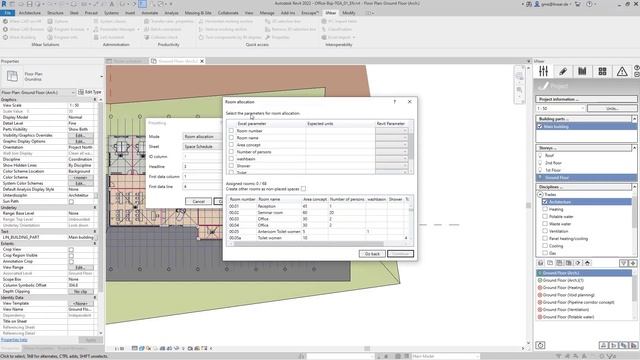Open the Structure ribbon tab

point(55,13)
